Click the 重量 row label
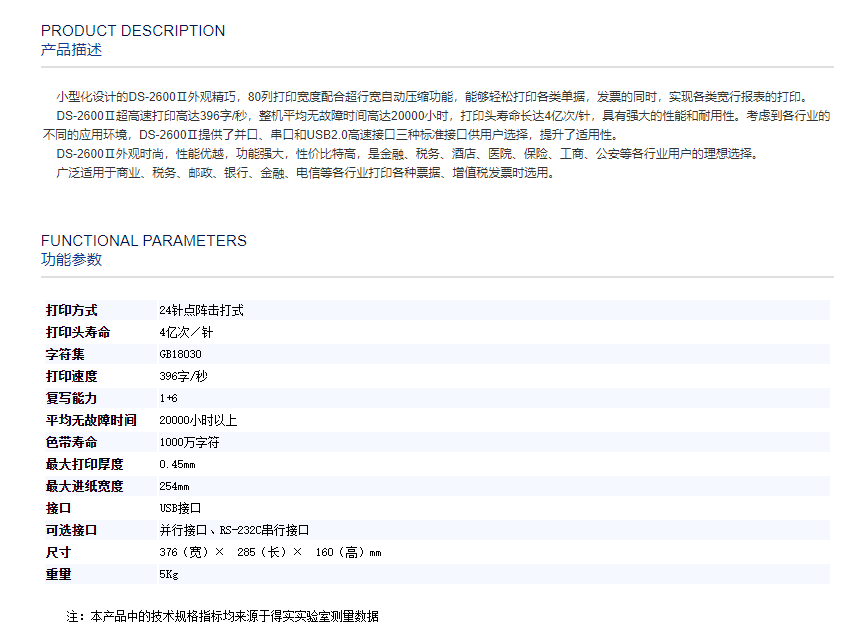859x640 pixels. 59,574
